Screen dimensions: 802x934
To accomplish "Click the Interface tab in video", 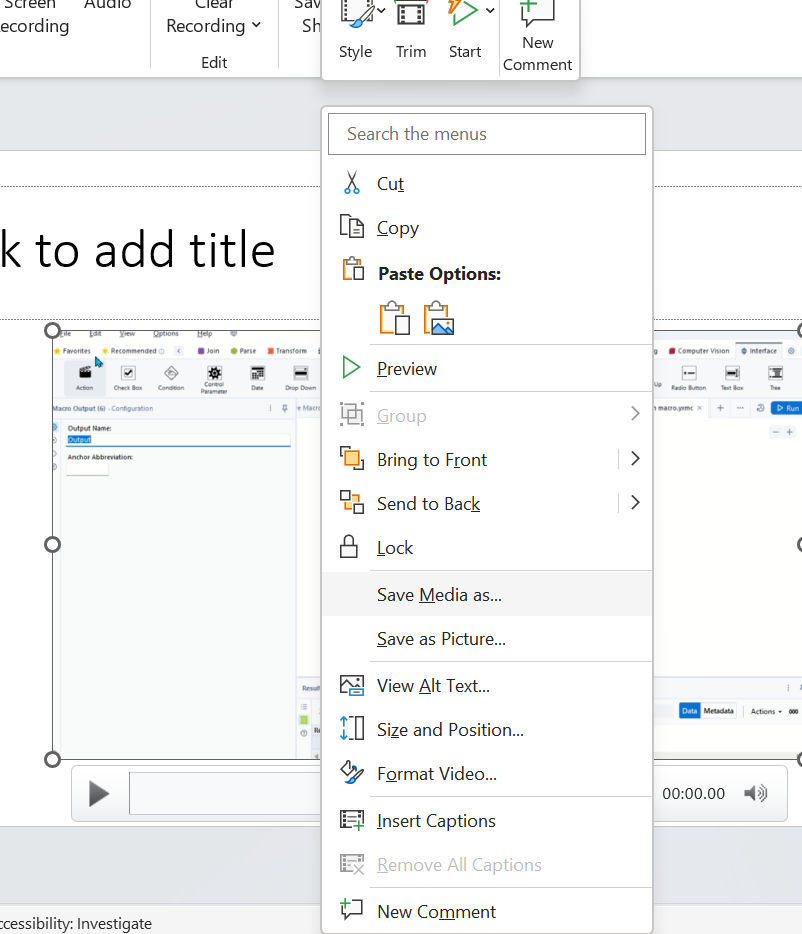I will click(759, 351).
